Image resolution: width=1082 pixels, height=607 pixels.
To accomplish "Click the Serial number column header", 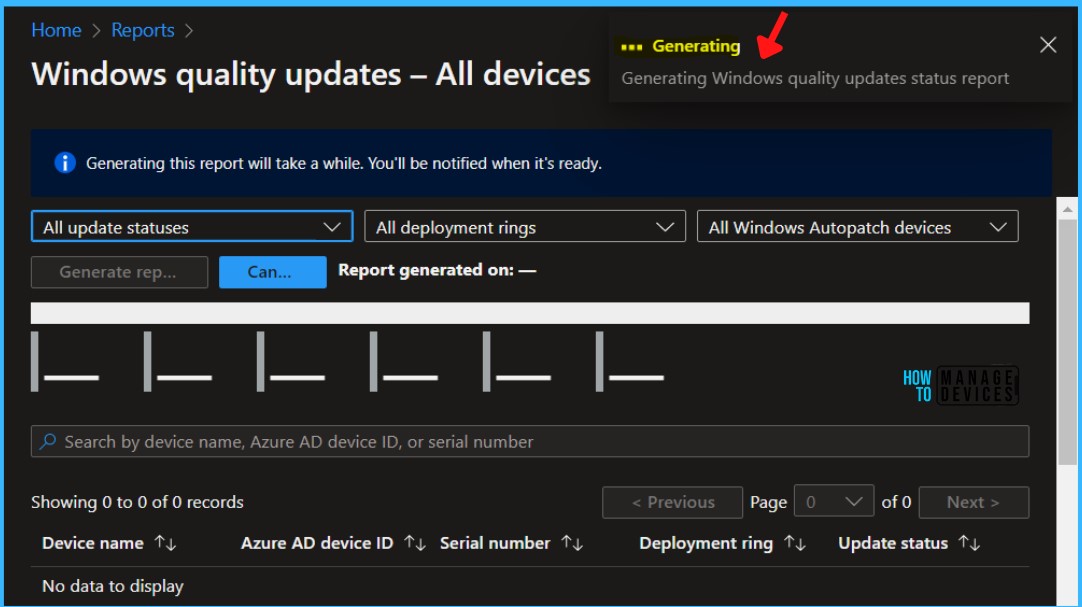I will pyautogui.click(x=495, y=544).
